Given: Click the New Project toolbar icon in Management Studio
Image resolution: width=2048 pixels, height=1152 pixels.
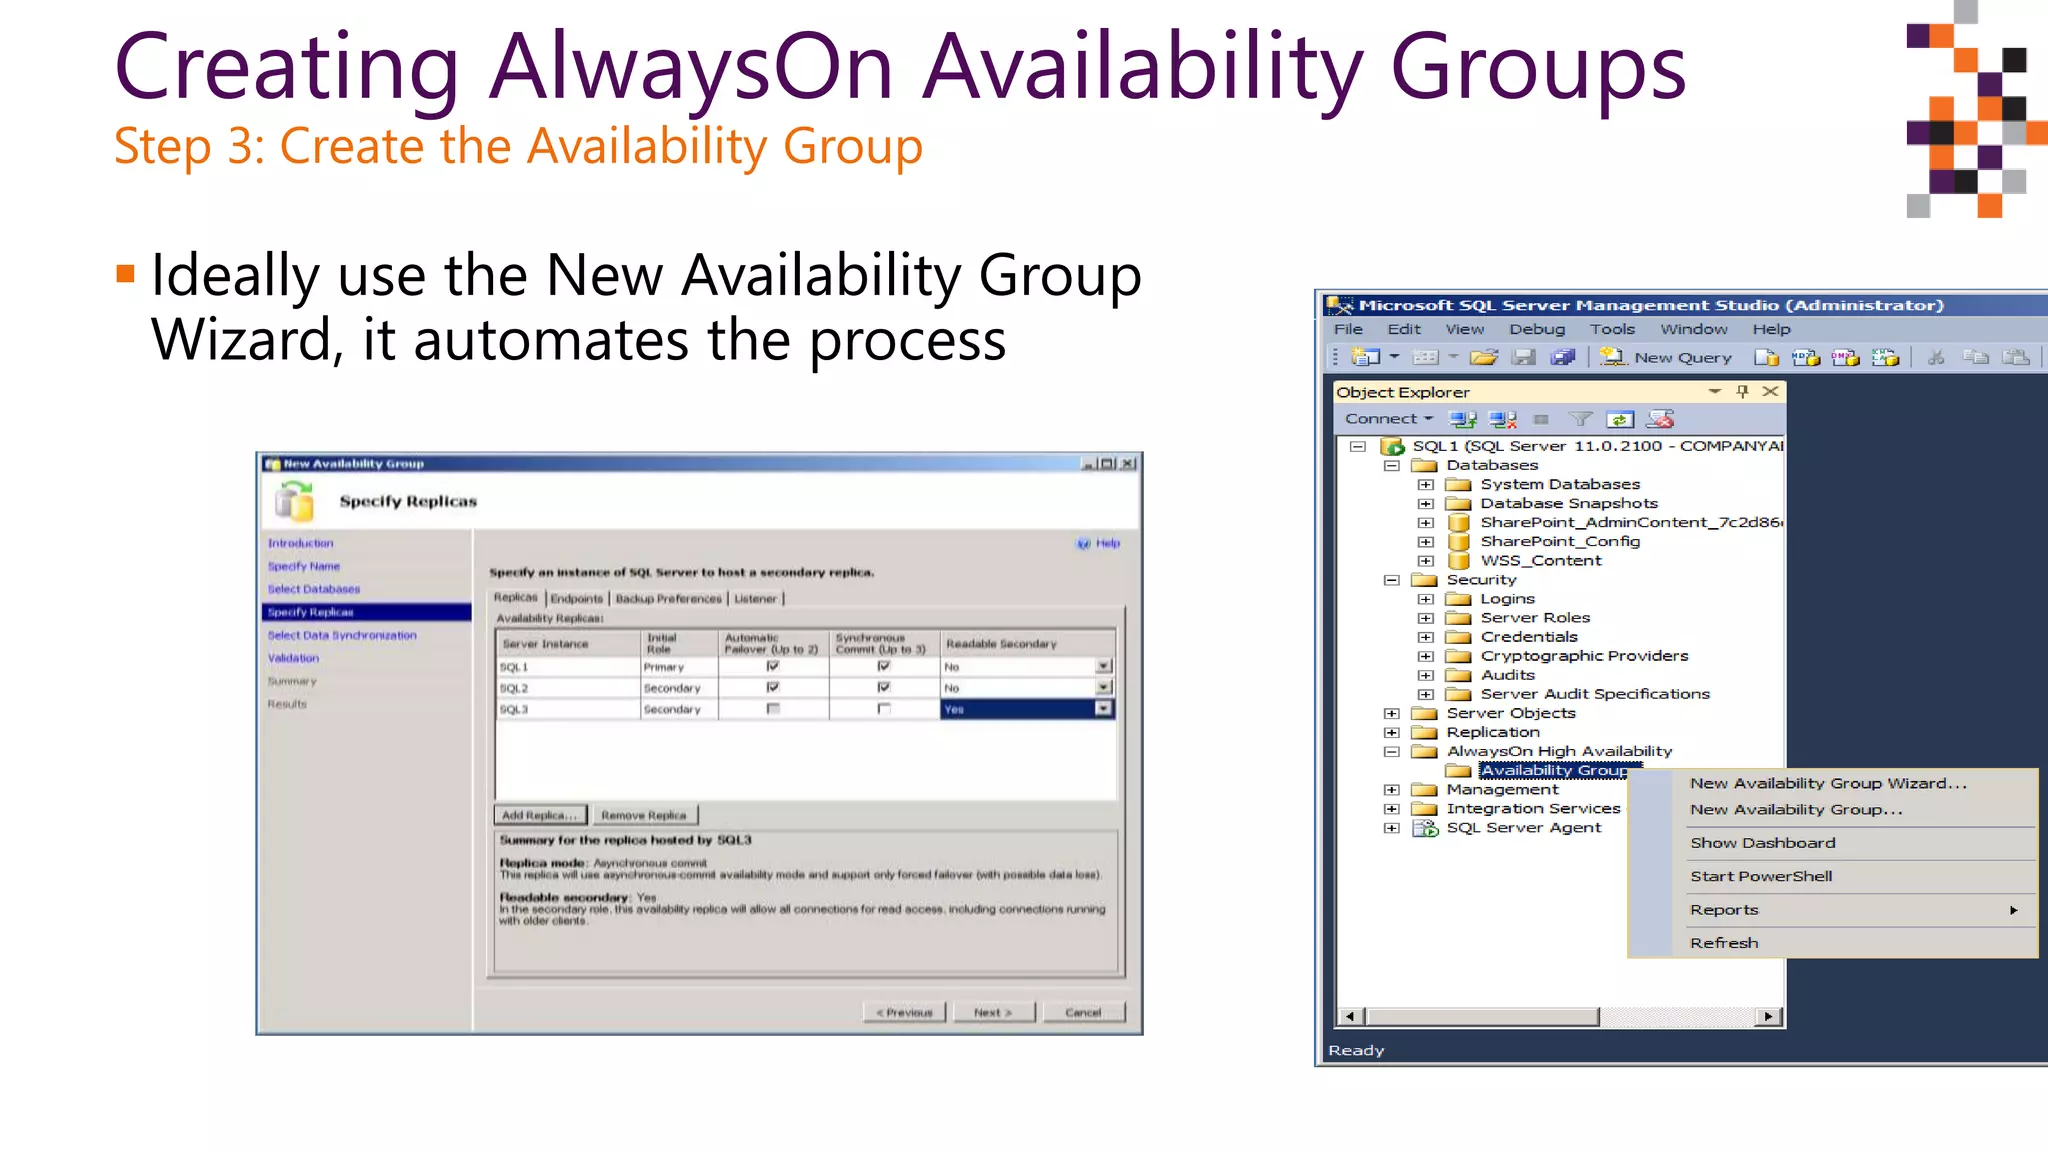Looking at the screenshot, I should 1365,357.
